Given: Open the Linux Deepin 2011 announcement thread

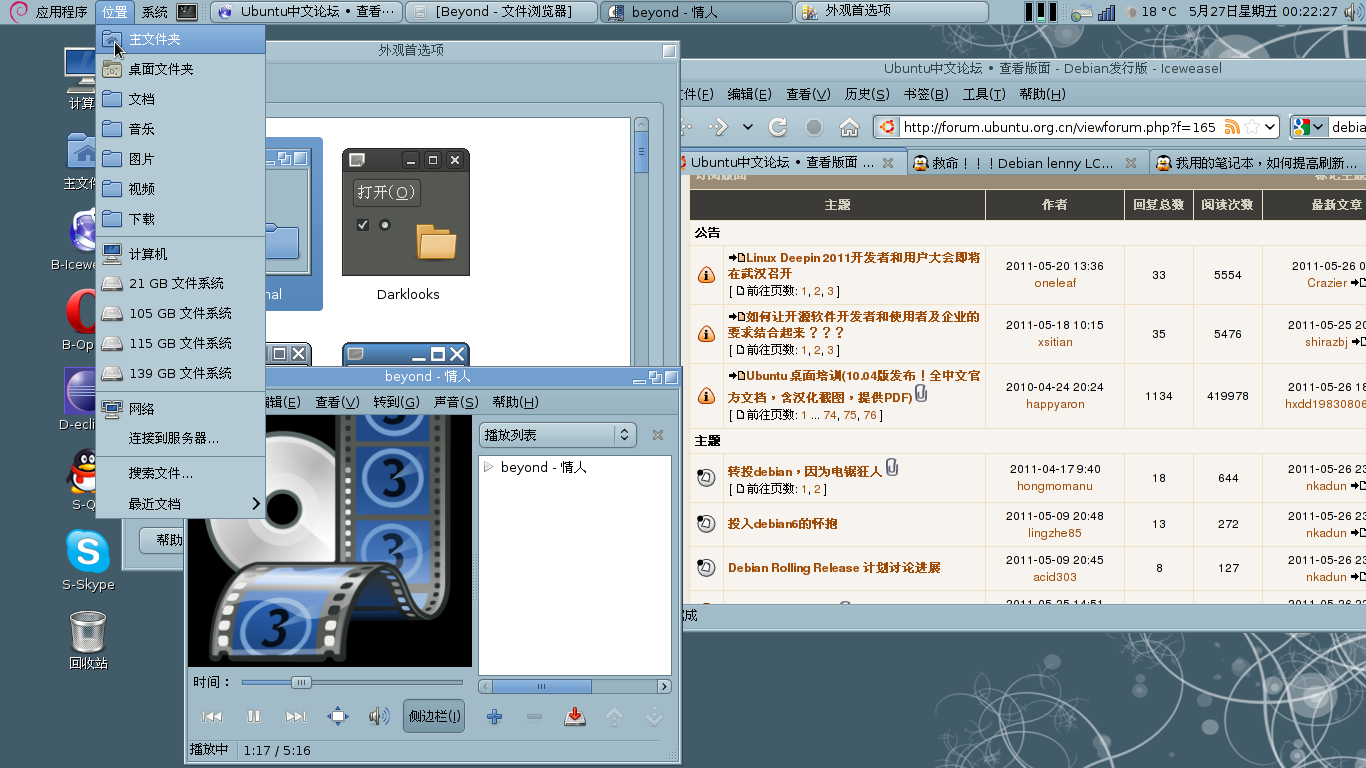Looking at the screenshot, I should 854,265.
